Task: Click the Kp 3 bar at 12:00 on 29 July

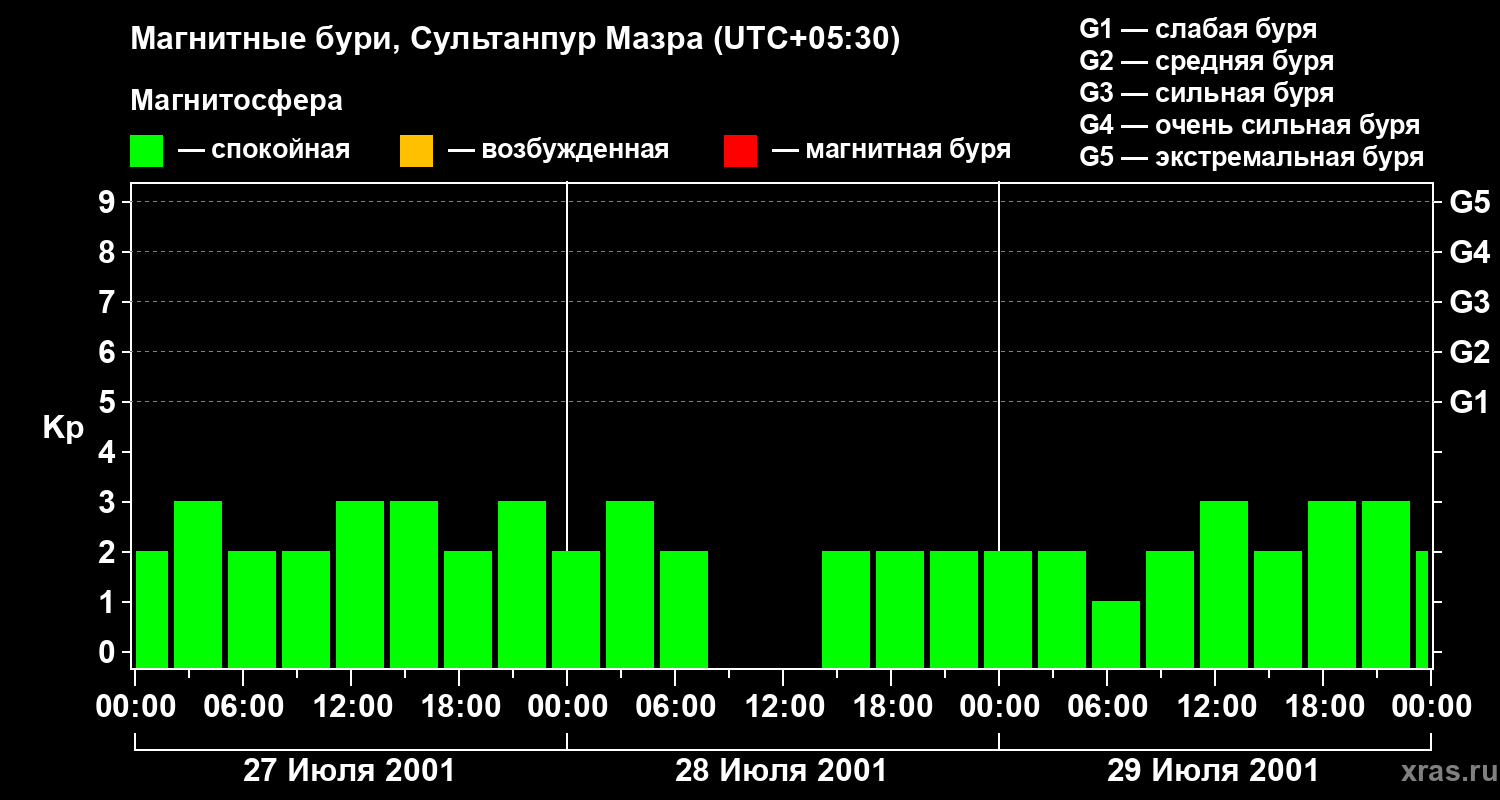Action: click(x=1224, y=584)
